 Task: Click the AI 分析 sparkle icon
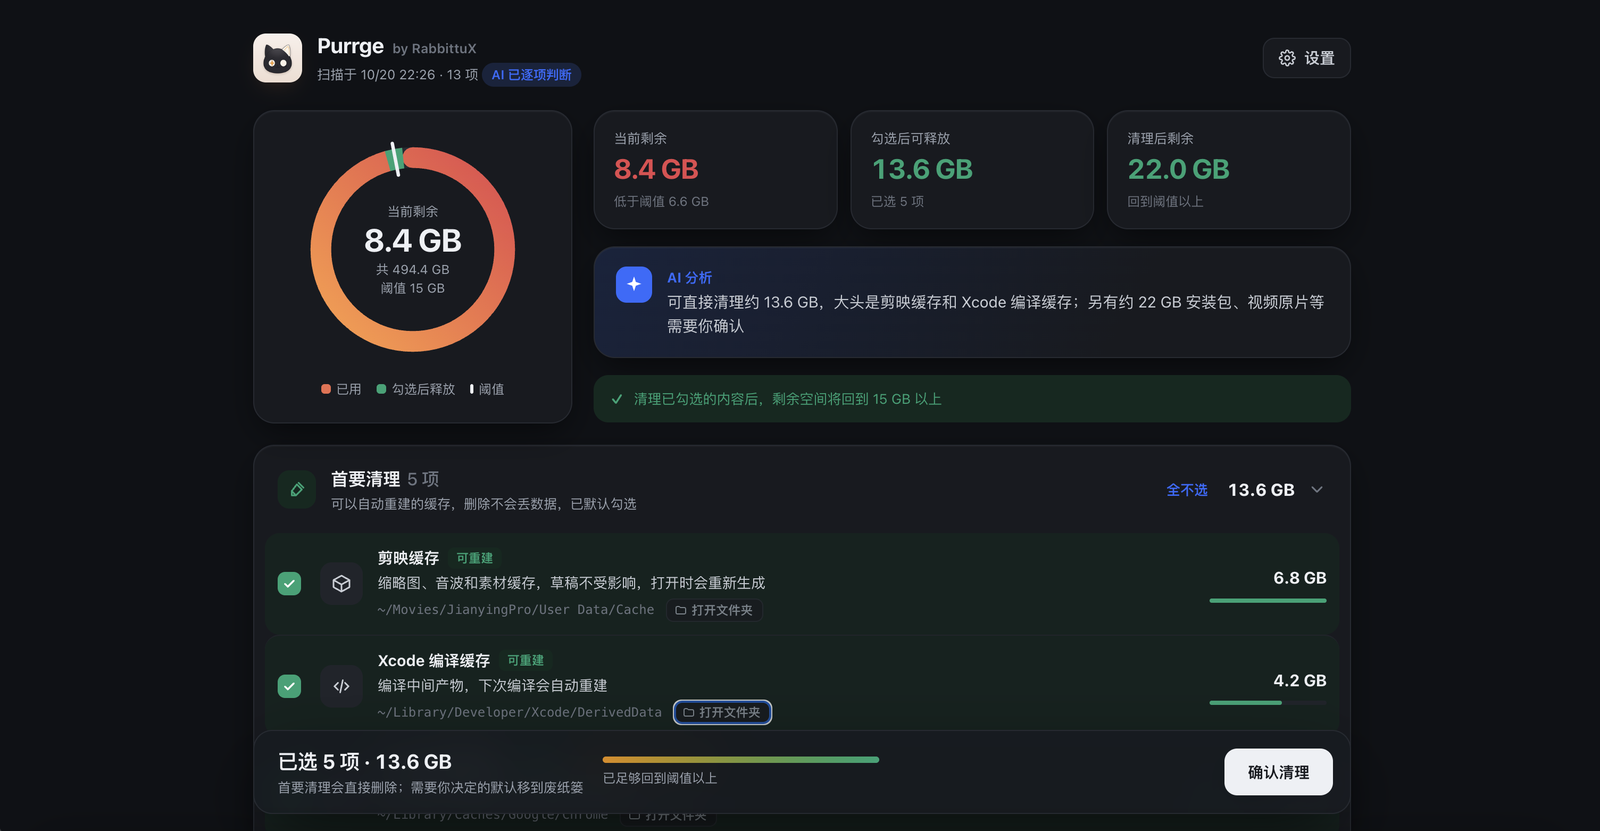pyautogui.click(x=634, y=285)
